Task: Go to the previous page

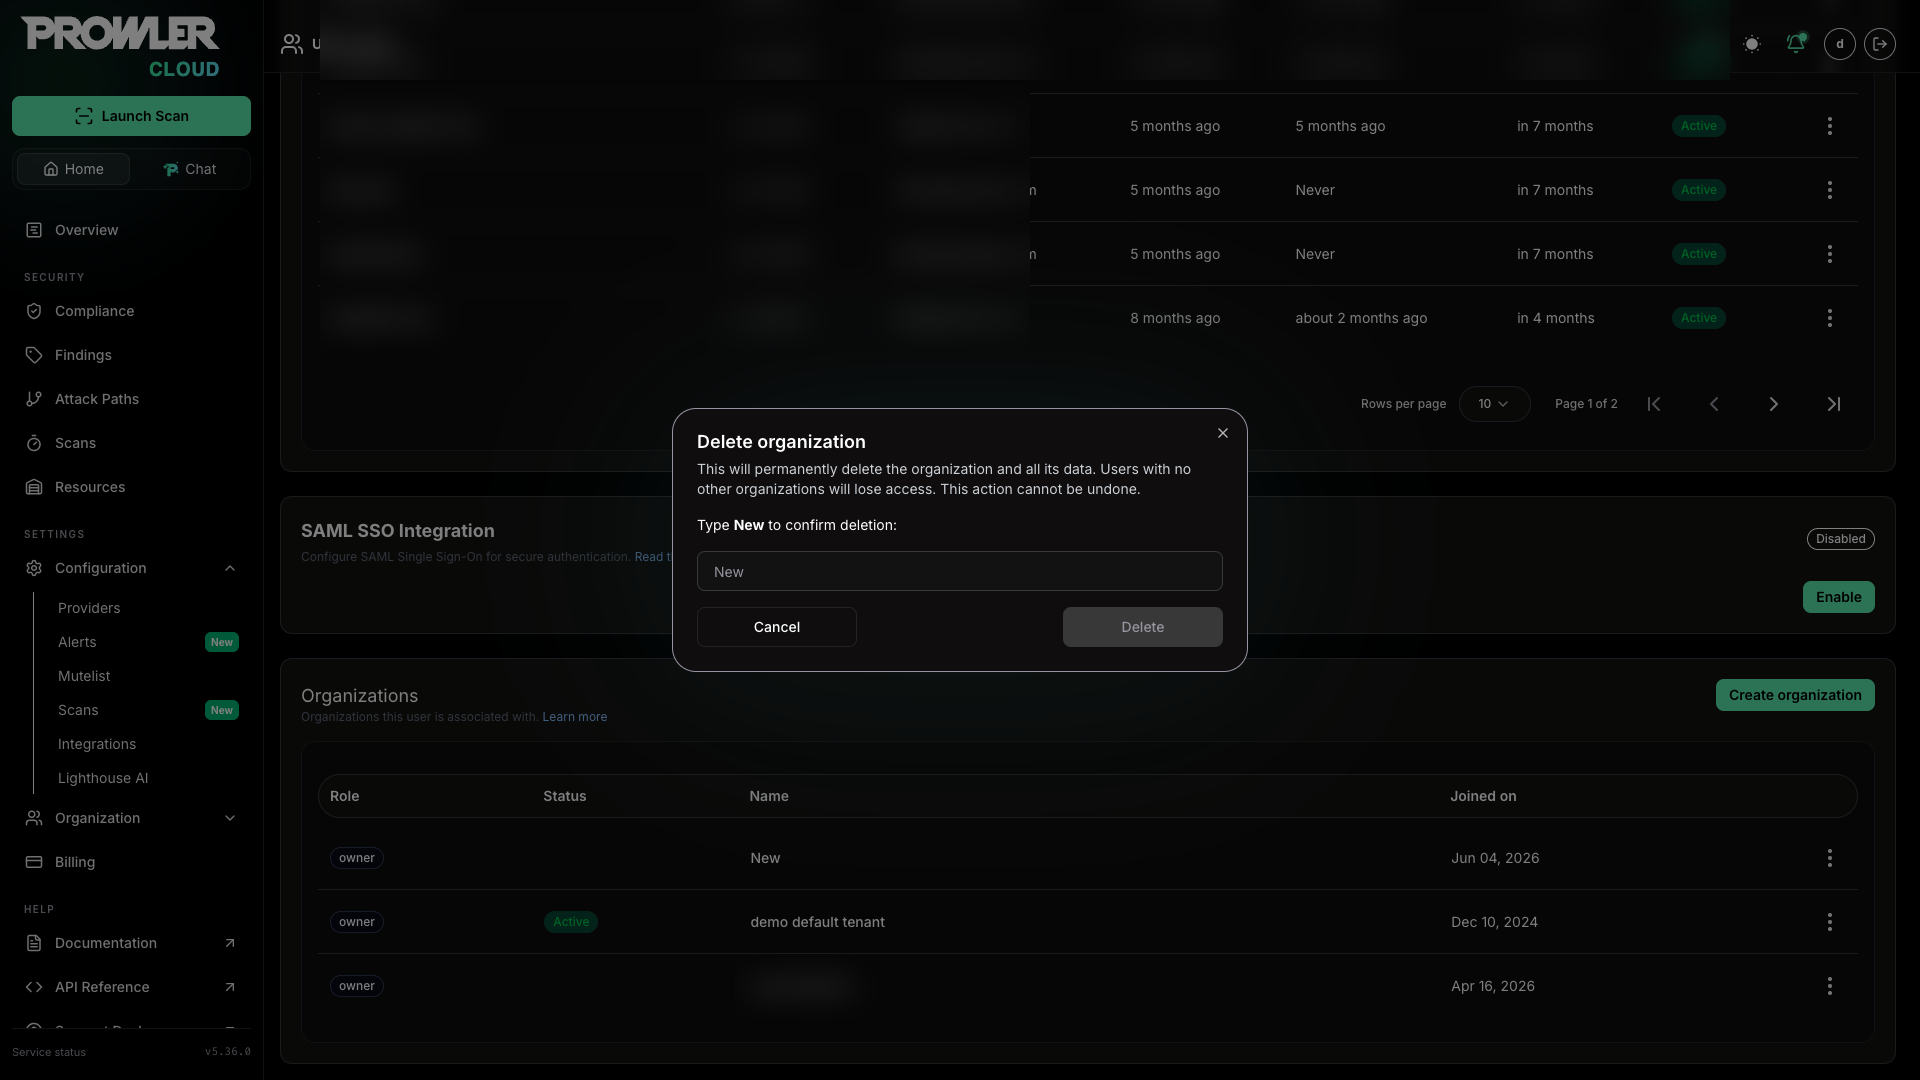Action: click(1714, 404)
